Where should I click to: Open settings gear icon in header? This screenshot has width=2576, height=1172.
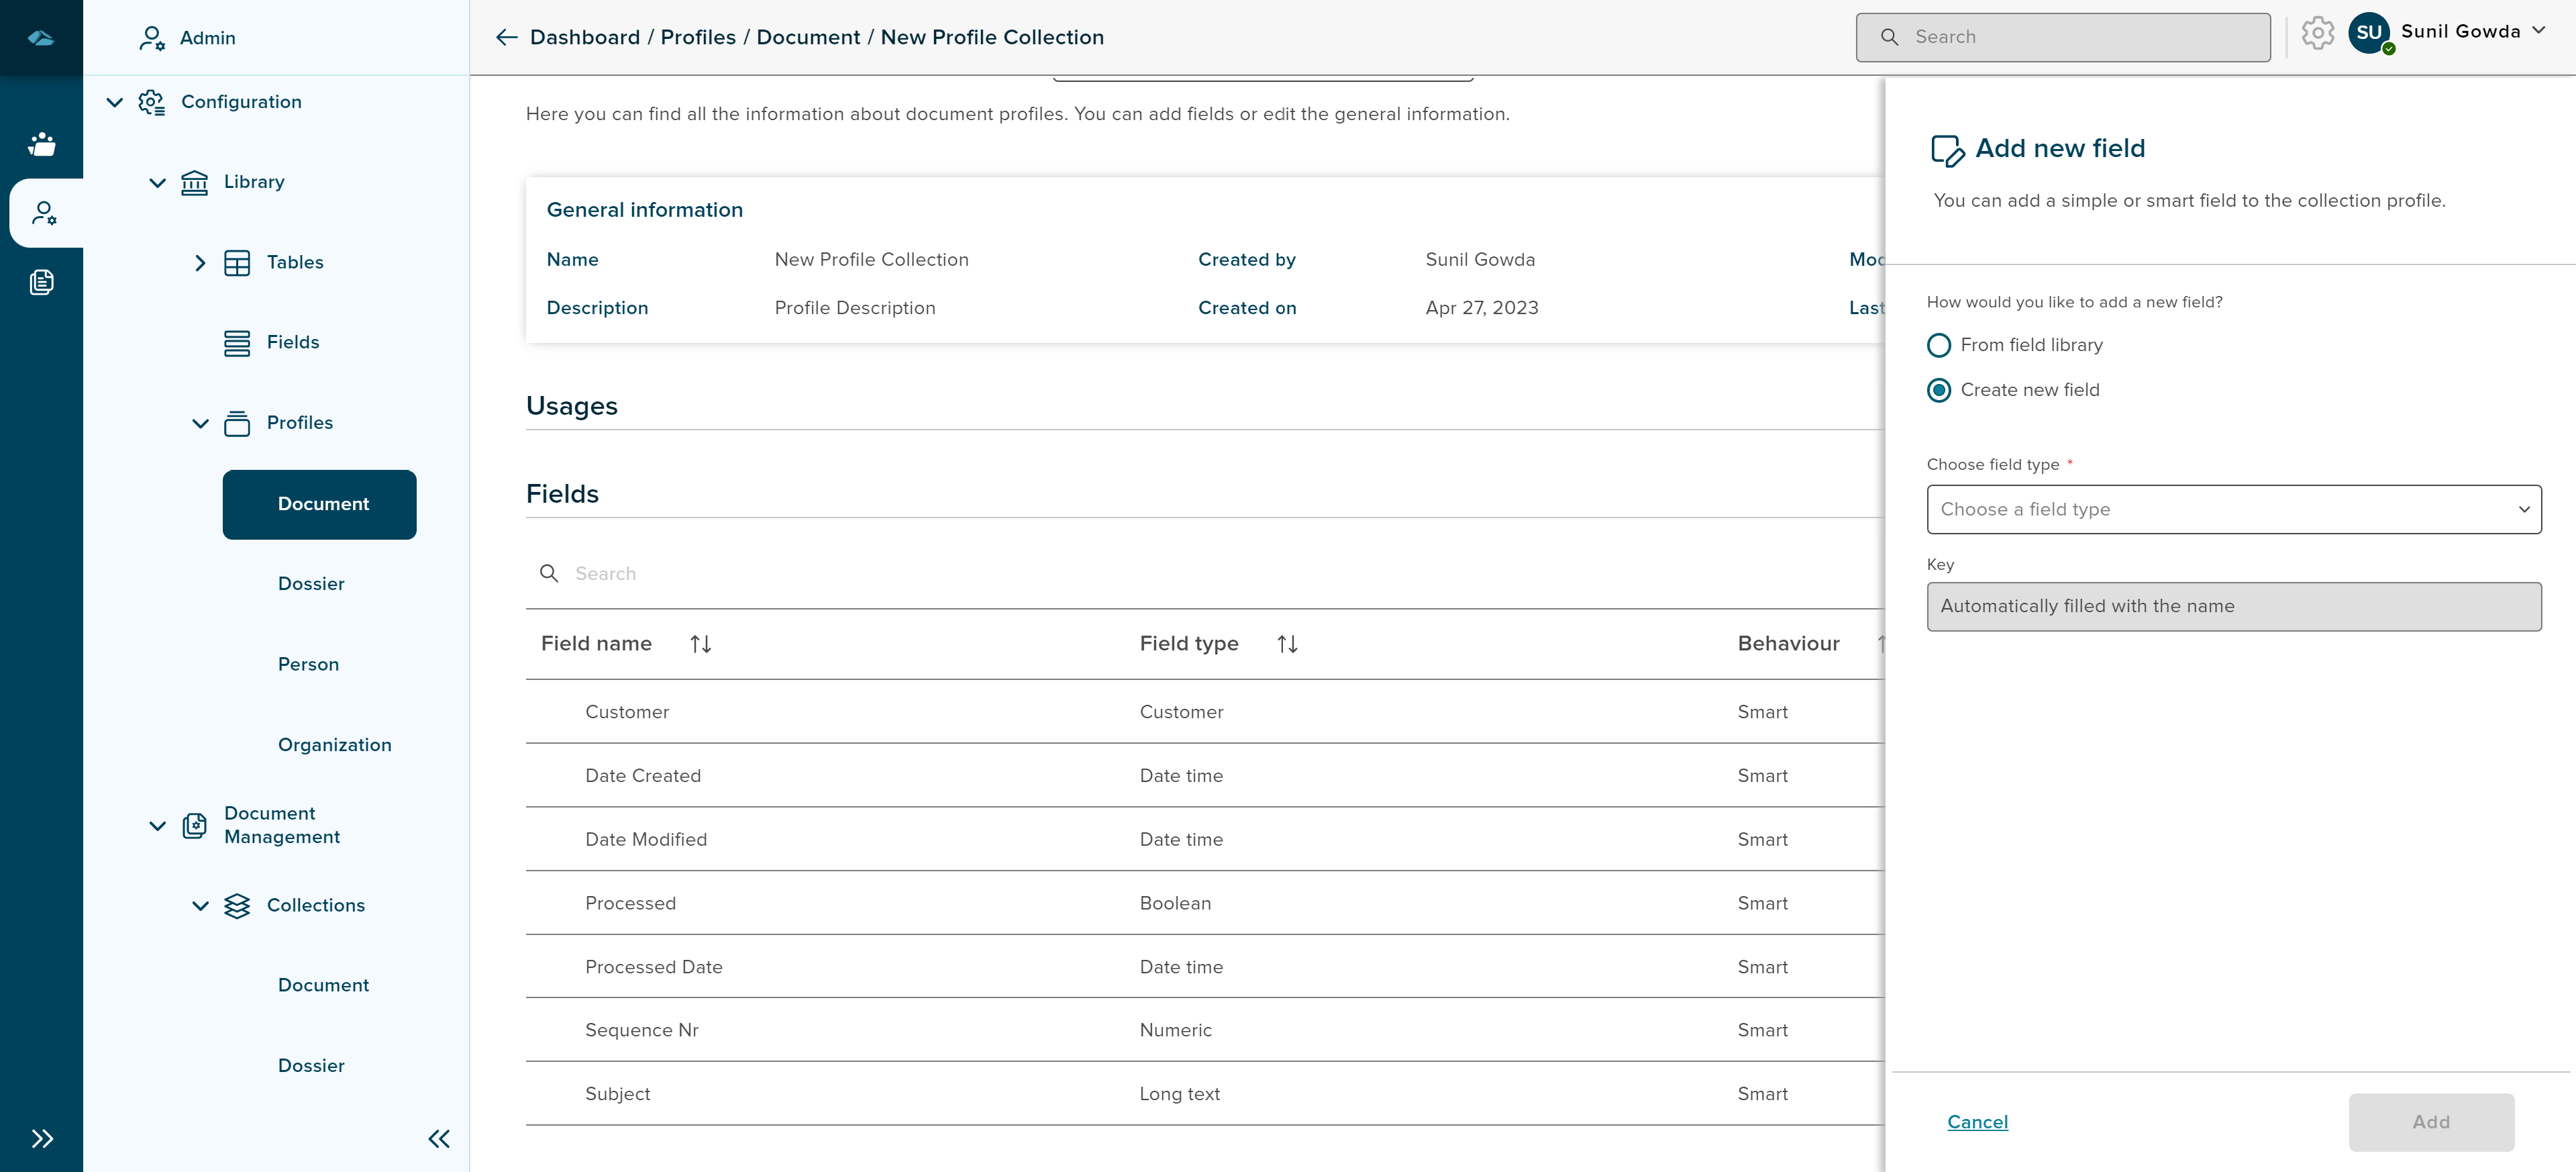pos(2317,34)
